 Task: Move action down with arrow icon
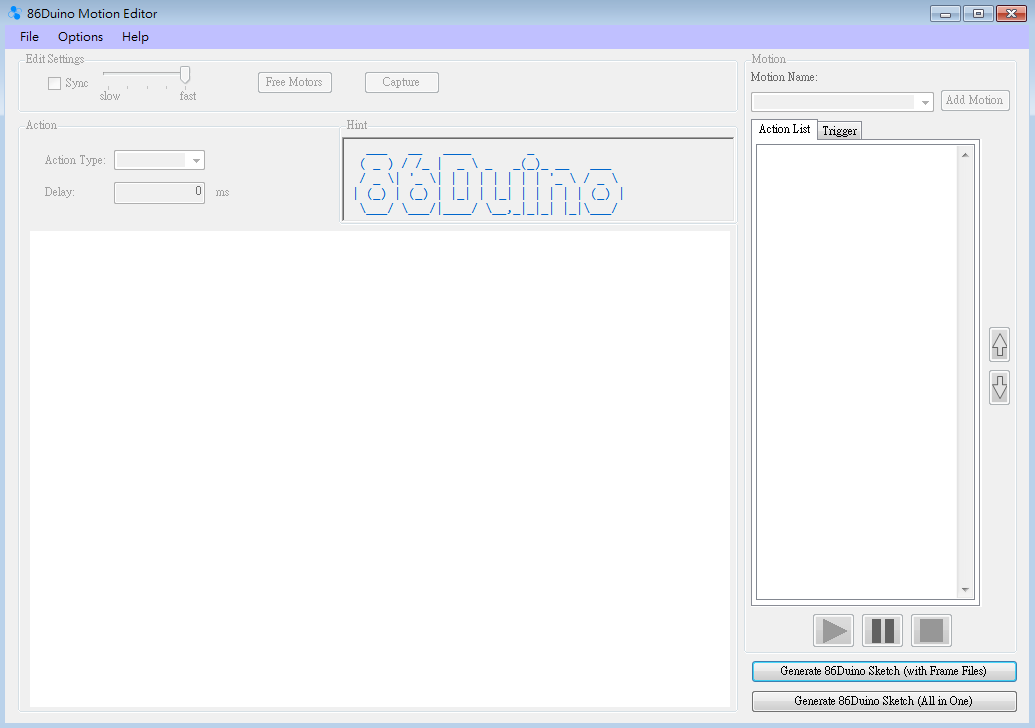tap(999, 387)
